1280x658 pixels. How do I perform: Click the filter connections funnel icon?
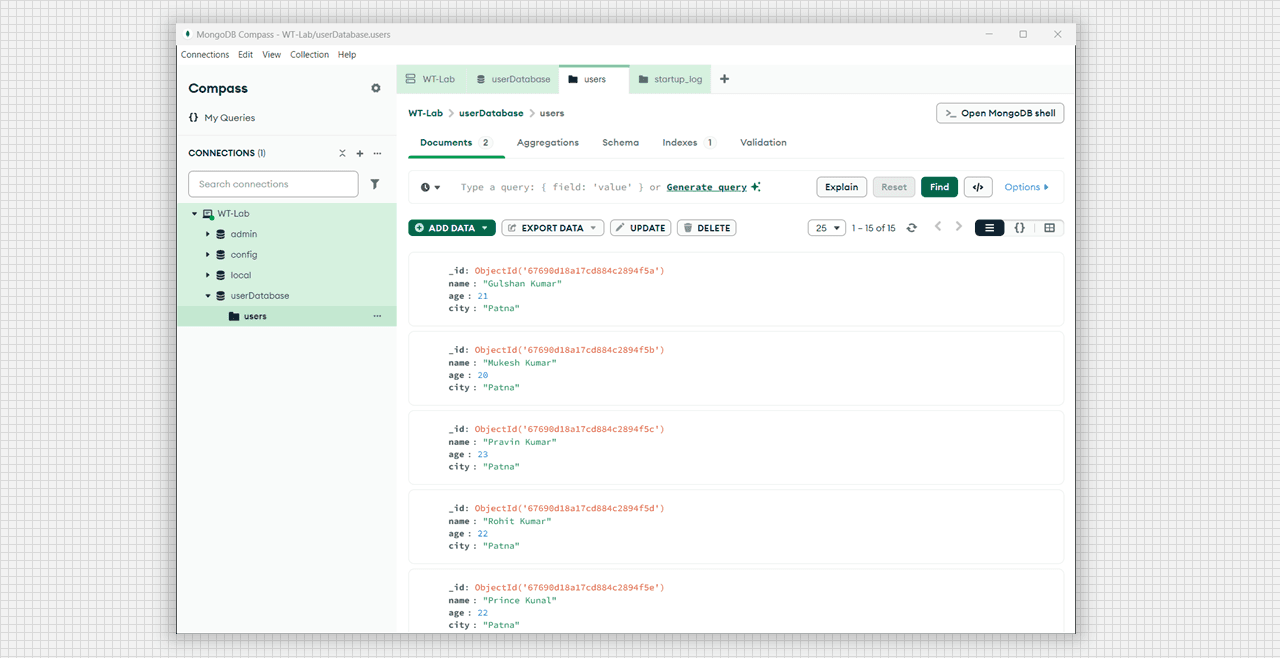click(375, 184)
